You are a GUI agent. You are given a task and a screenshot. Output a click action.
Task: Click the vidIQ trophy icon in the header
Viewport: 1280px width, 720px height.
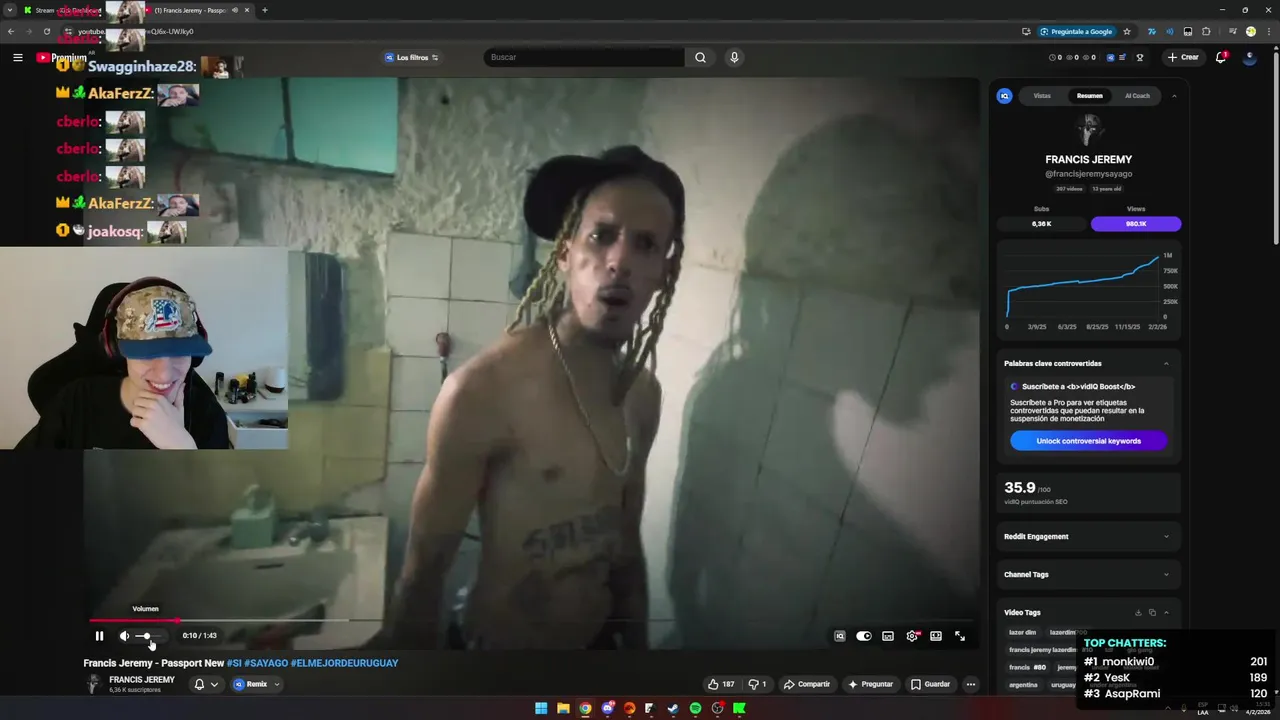(1139, 57)
